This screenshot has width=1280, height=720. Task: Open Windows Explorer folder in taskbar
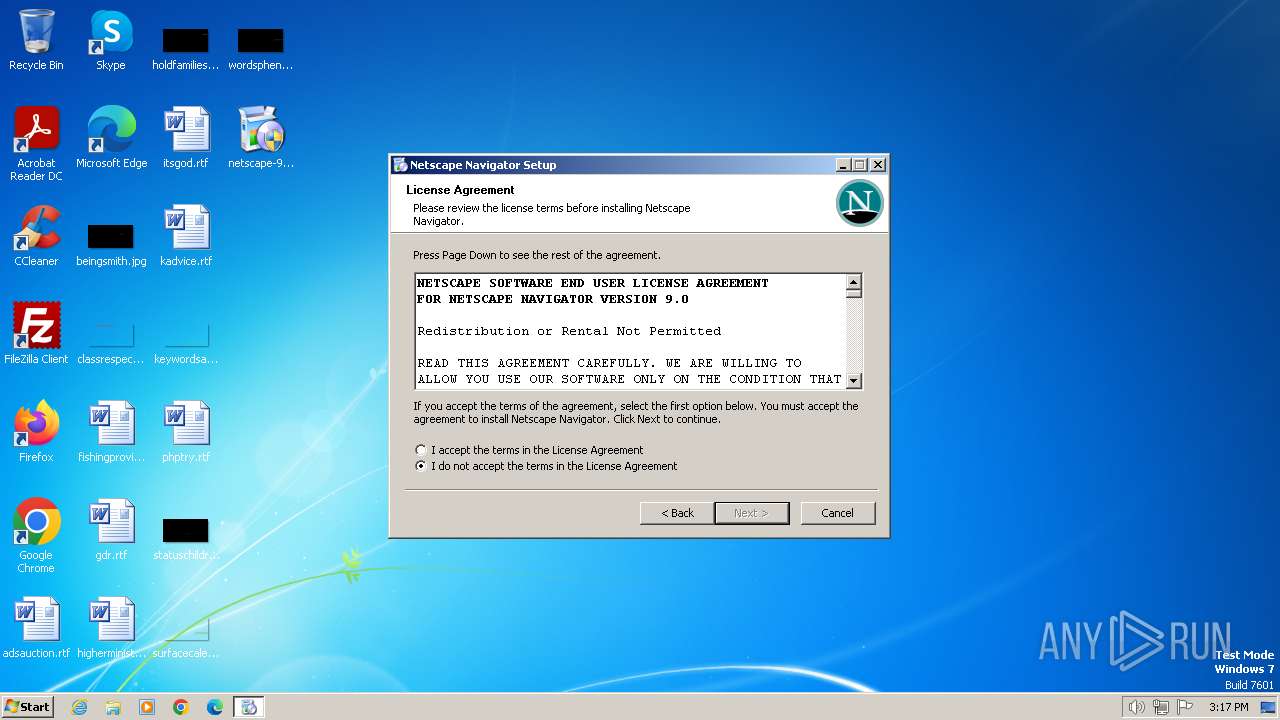113,707
